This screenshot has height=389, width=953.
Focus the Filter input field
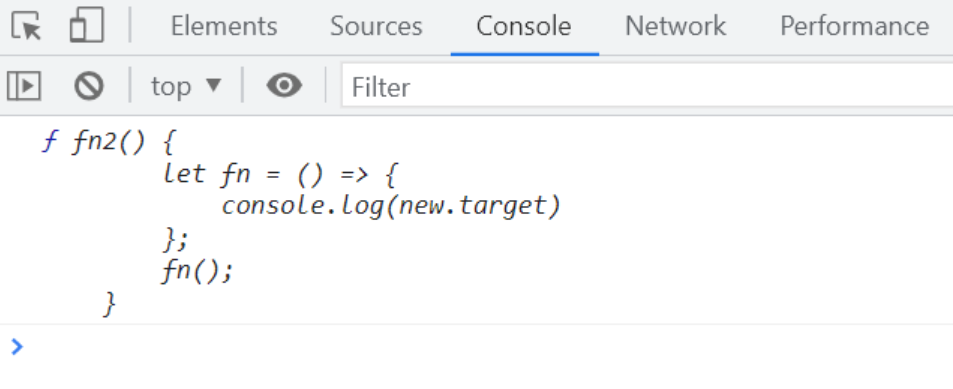pyautogui.click(x=647, y=86)
